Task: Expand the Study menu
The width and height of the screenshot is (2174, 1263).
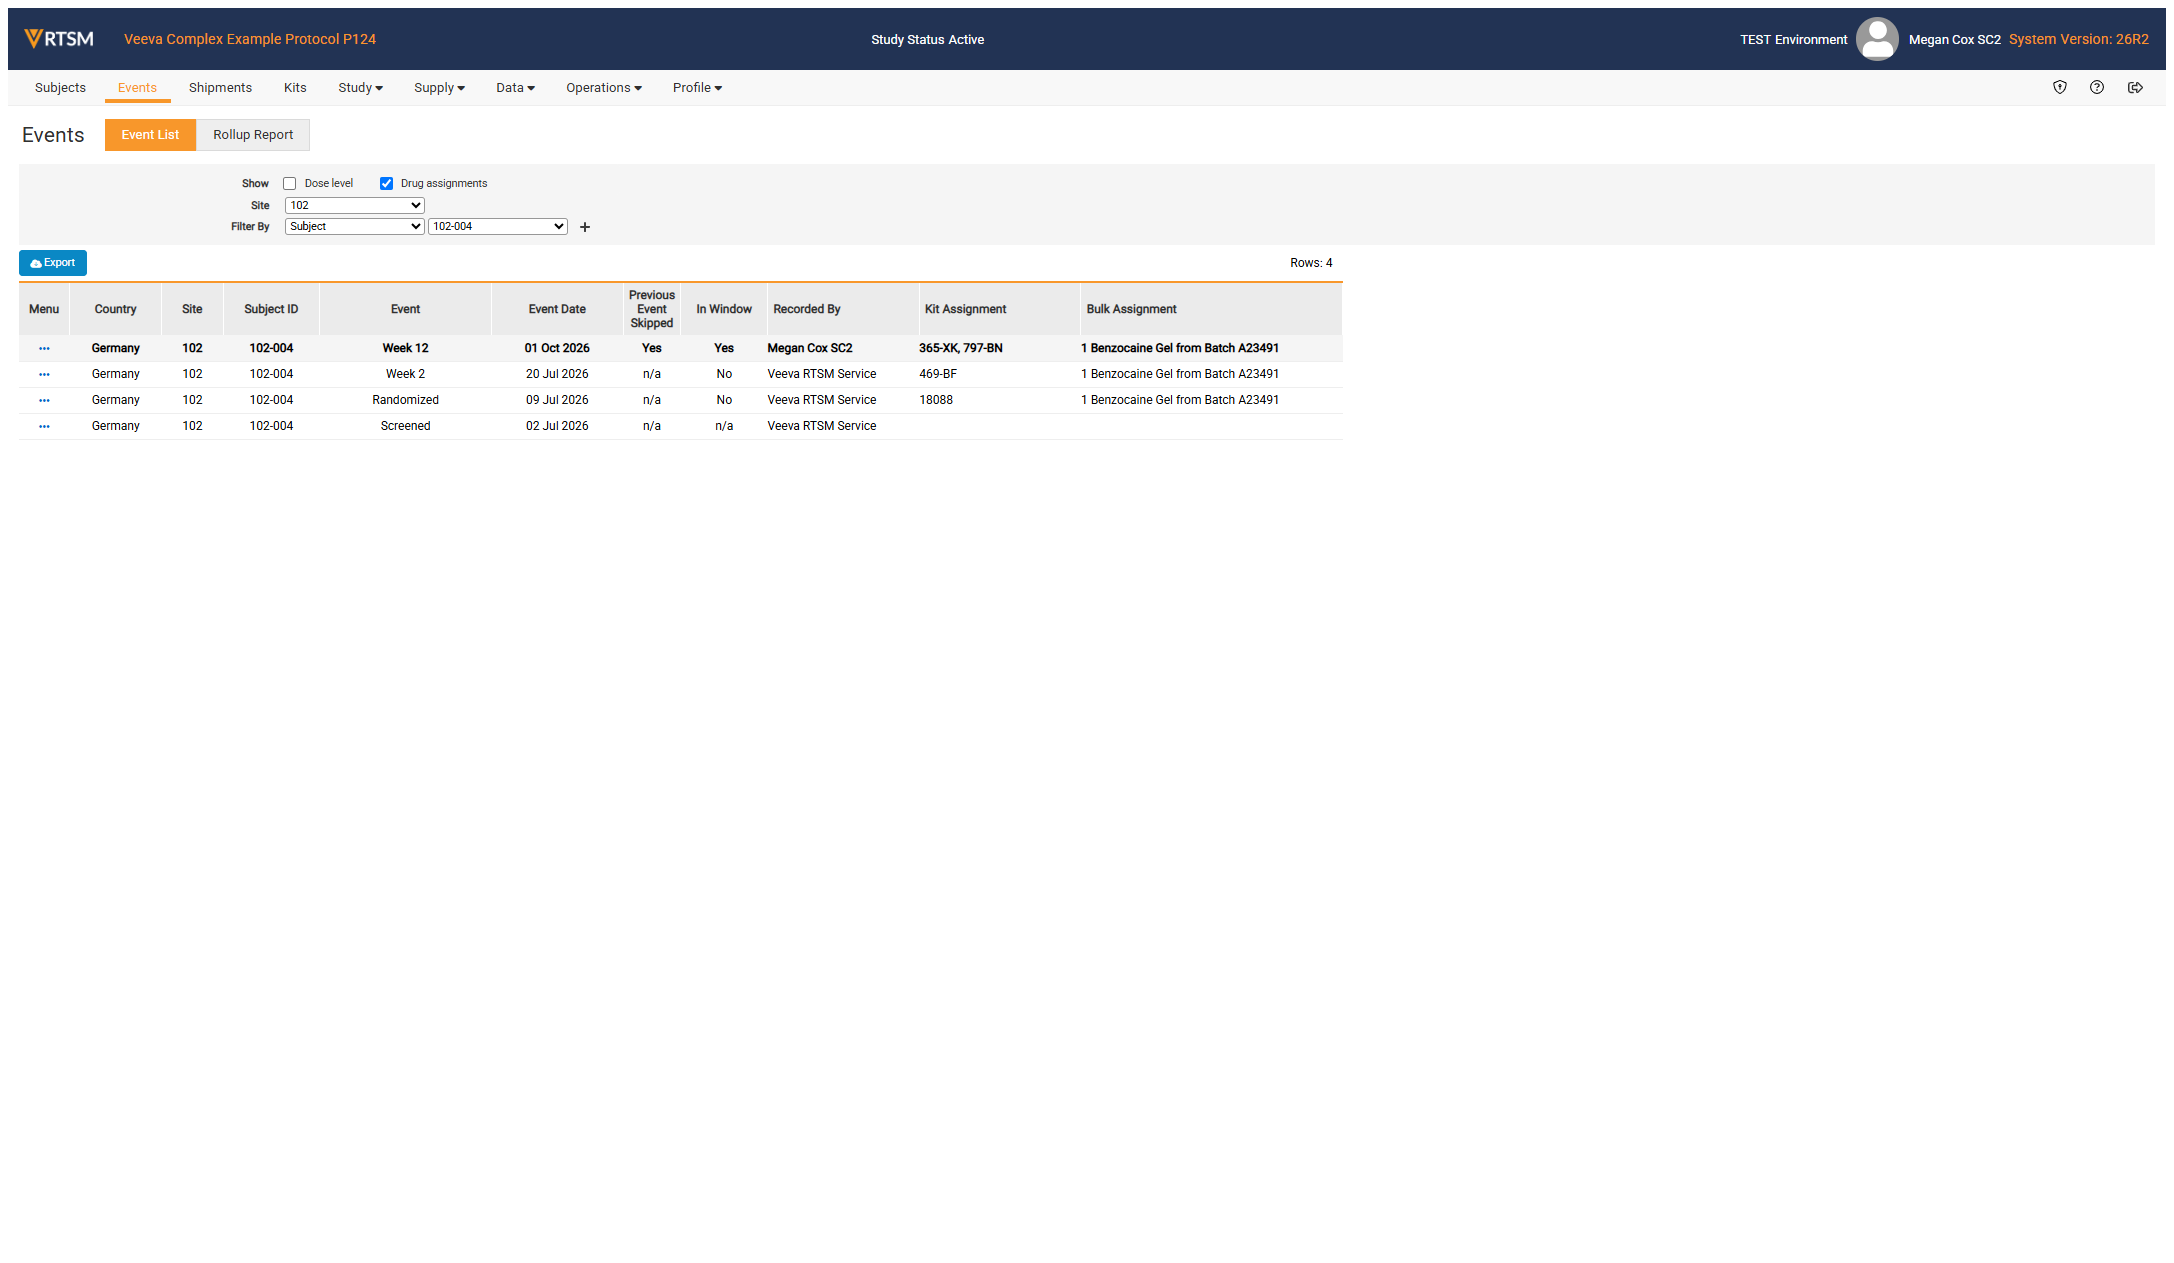Action: (x=360, y=88)
